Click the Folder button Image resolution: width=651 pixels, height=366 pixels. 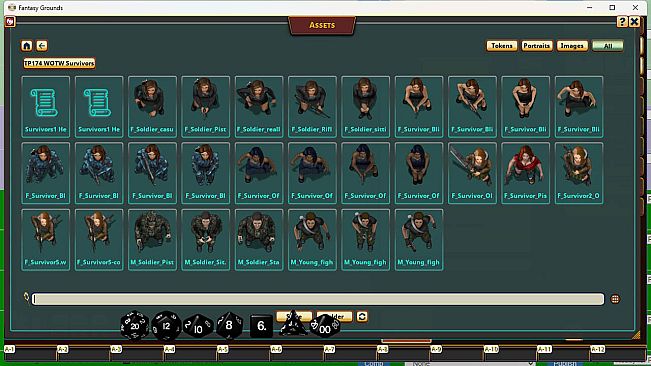tap(335, 316)
